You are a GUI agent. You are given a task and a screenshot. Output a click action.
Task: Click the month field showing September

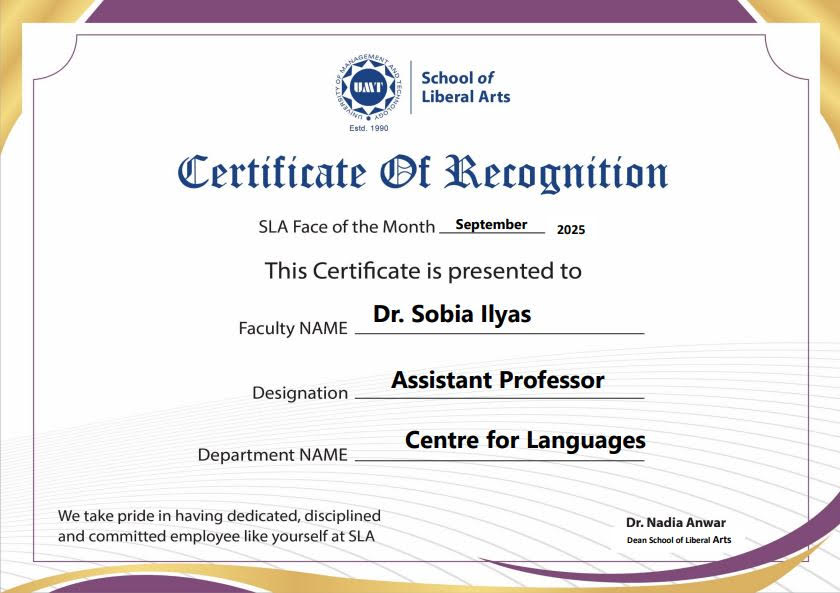(x=491, y=225)
